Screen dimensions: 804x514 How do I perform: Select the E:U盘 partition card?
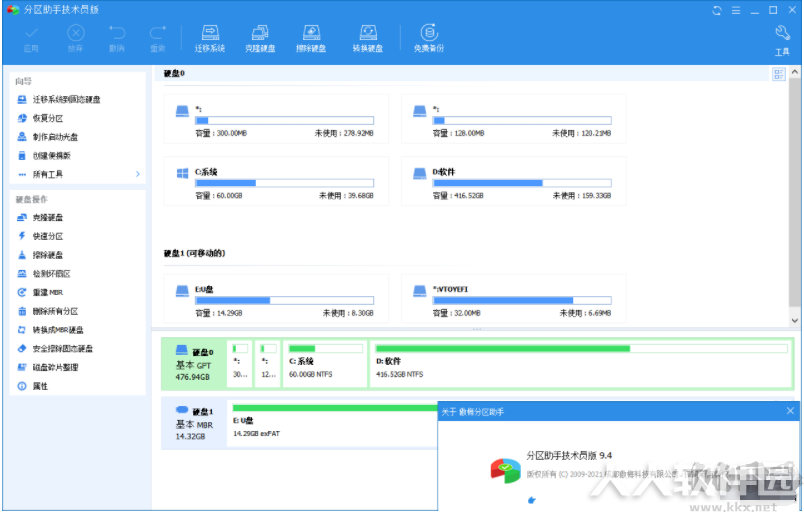pyautogui.click(x=276, y=299)
